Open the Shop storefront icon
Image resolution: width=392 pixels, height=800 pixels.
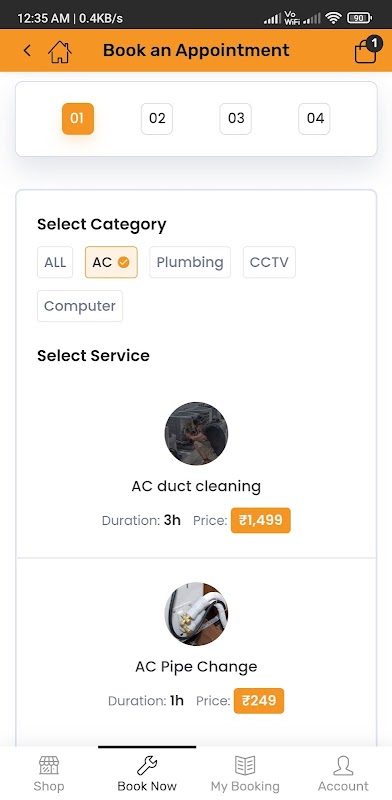coord(49,765)
